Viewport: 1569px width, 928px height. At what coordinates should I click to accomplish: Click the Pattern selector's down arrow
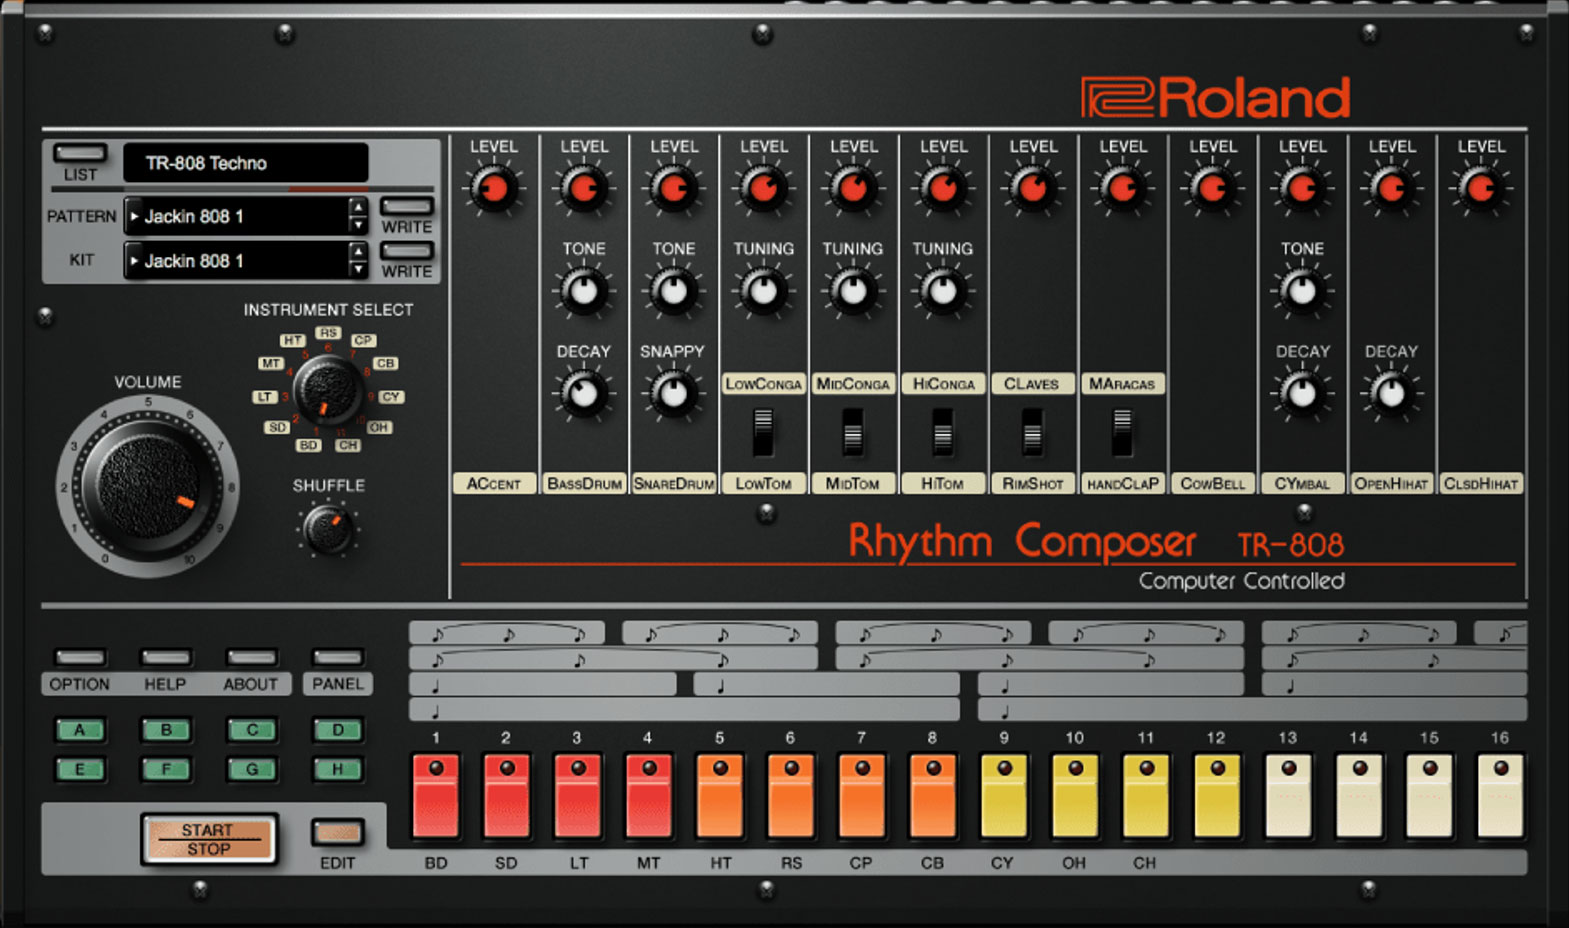[358, 225]
